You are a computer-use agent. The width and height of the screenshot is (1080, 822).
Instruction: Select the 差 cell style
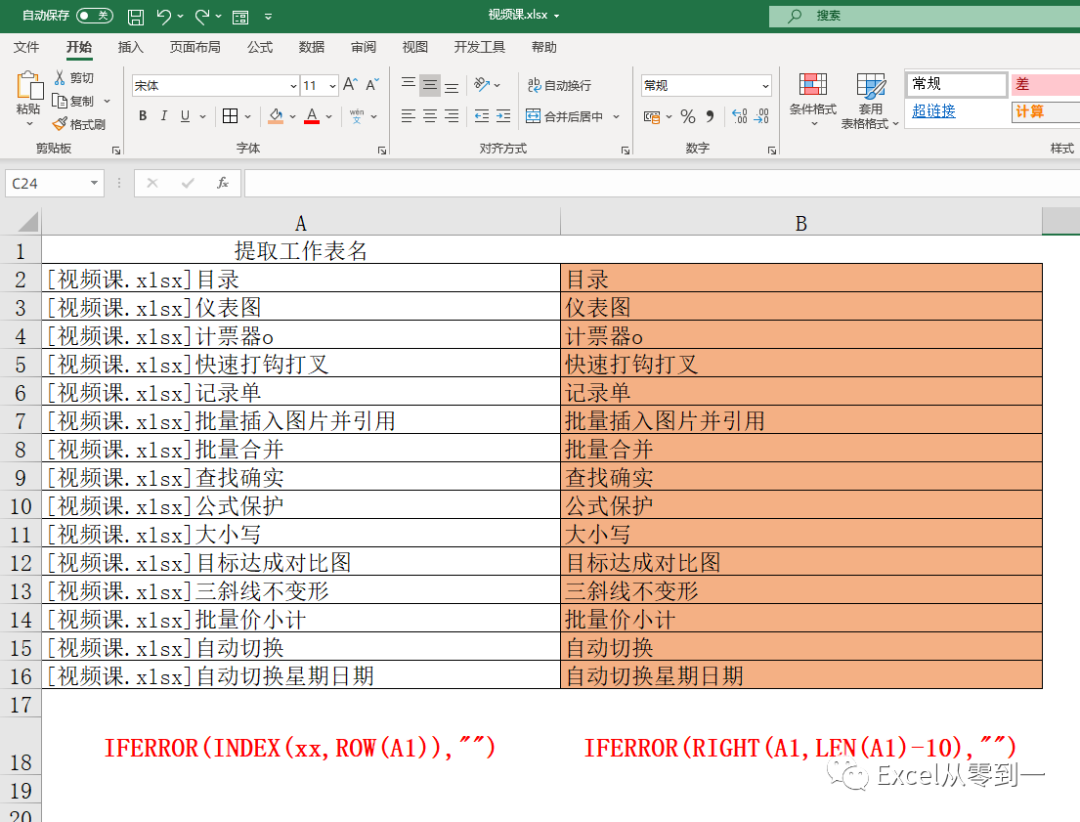tap(1046, 84)
